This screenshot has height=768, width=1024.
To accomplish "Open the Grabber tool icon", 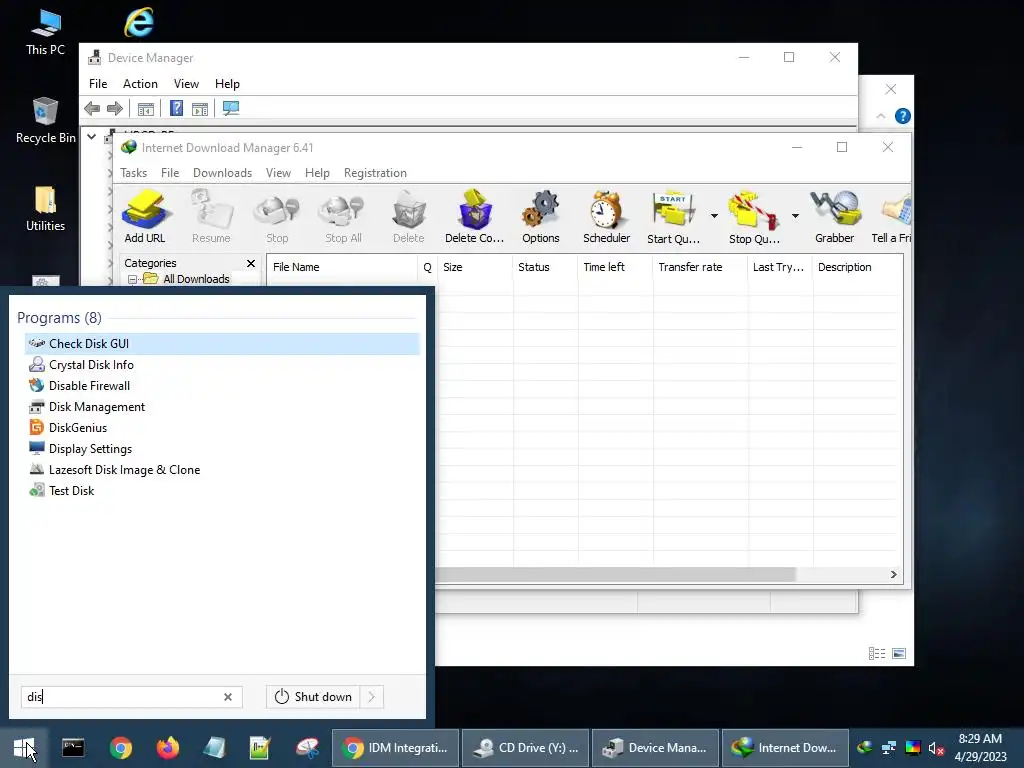I will coord(835,216).
